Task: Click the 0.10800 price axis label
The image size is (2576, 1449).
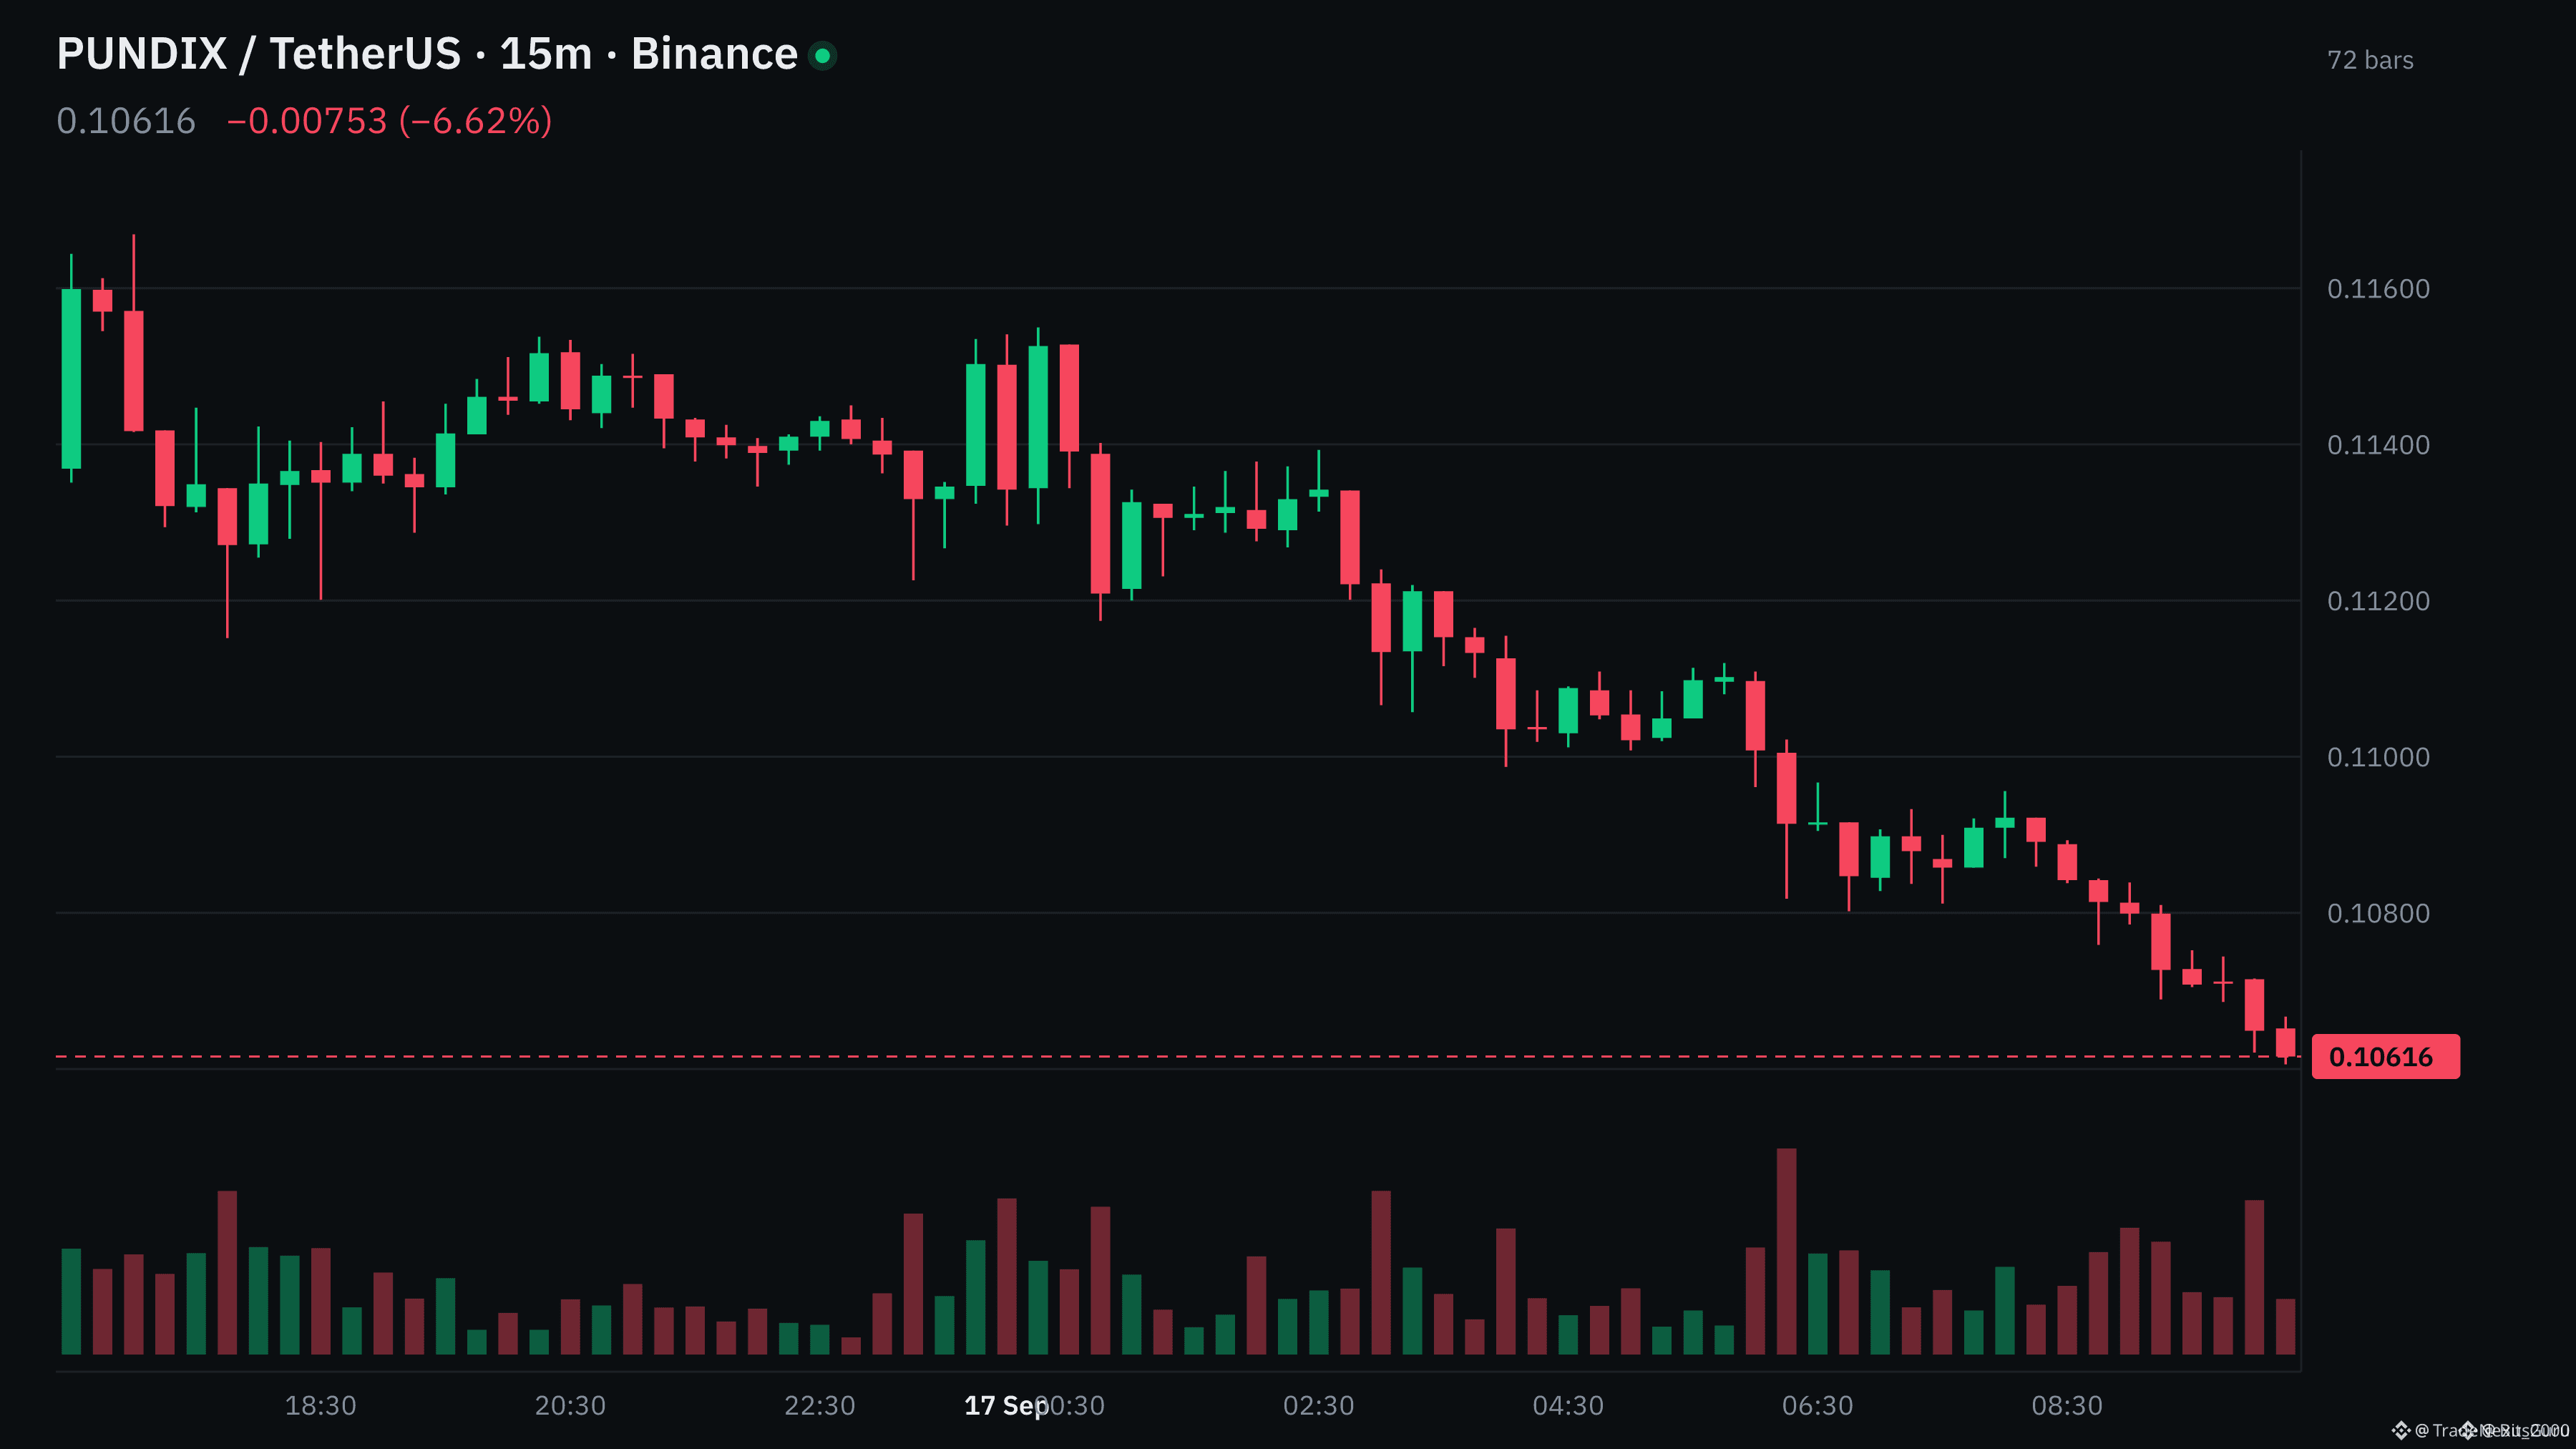Action: coord(2378,913)
